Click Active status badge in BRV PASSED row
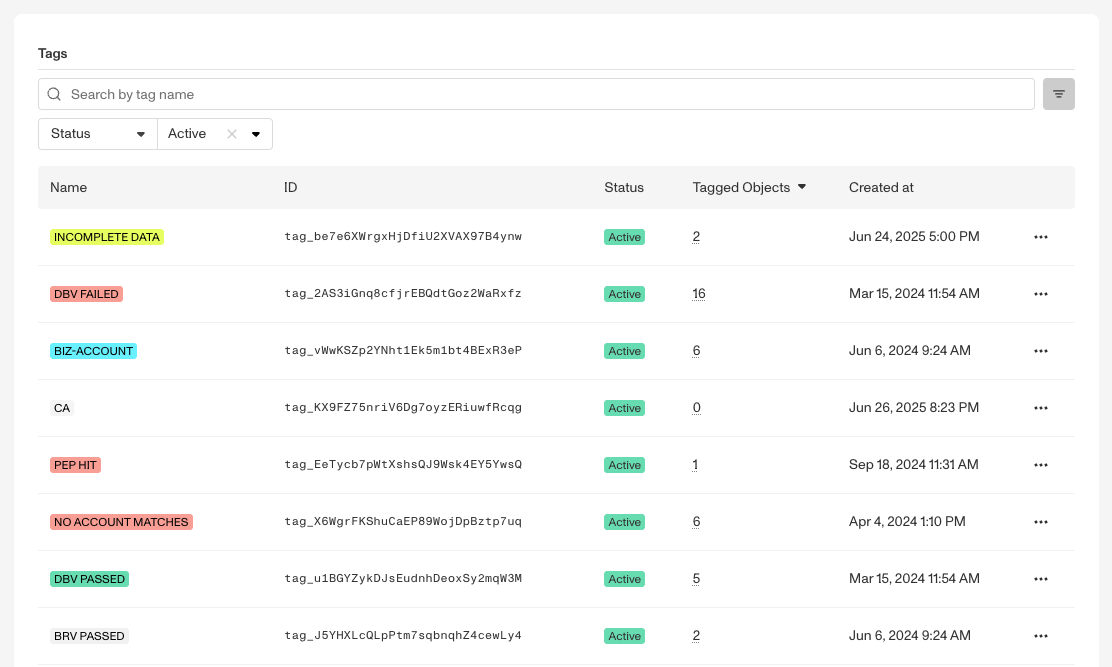 (624, 637)
